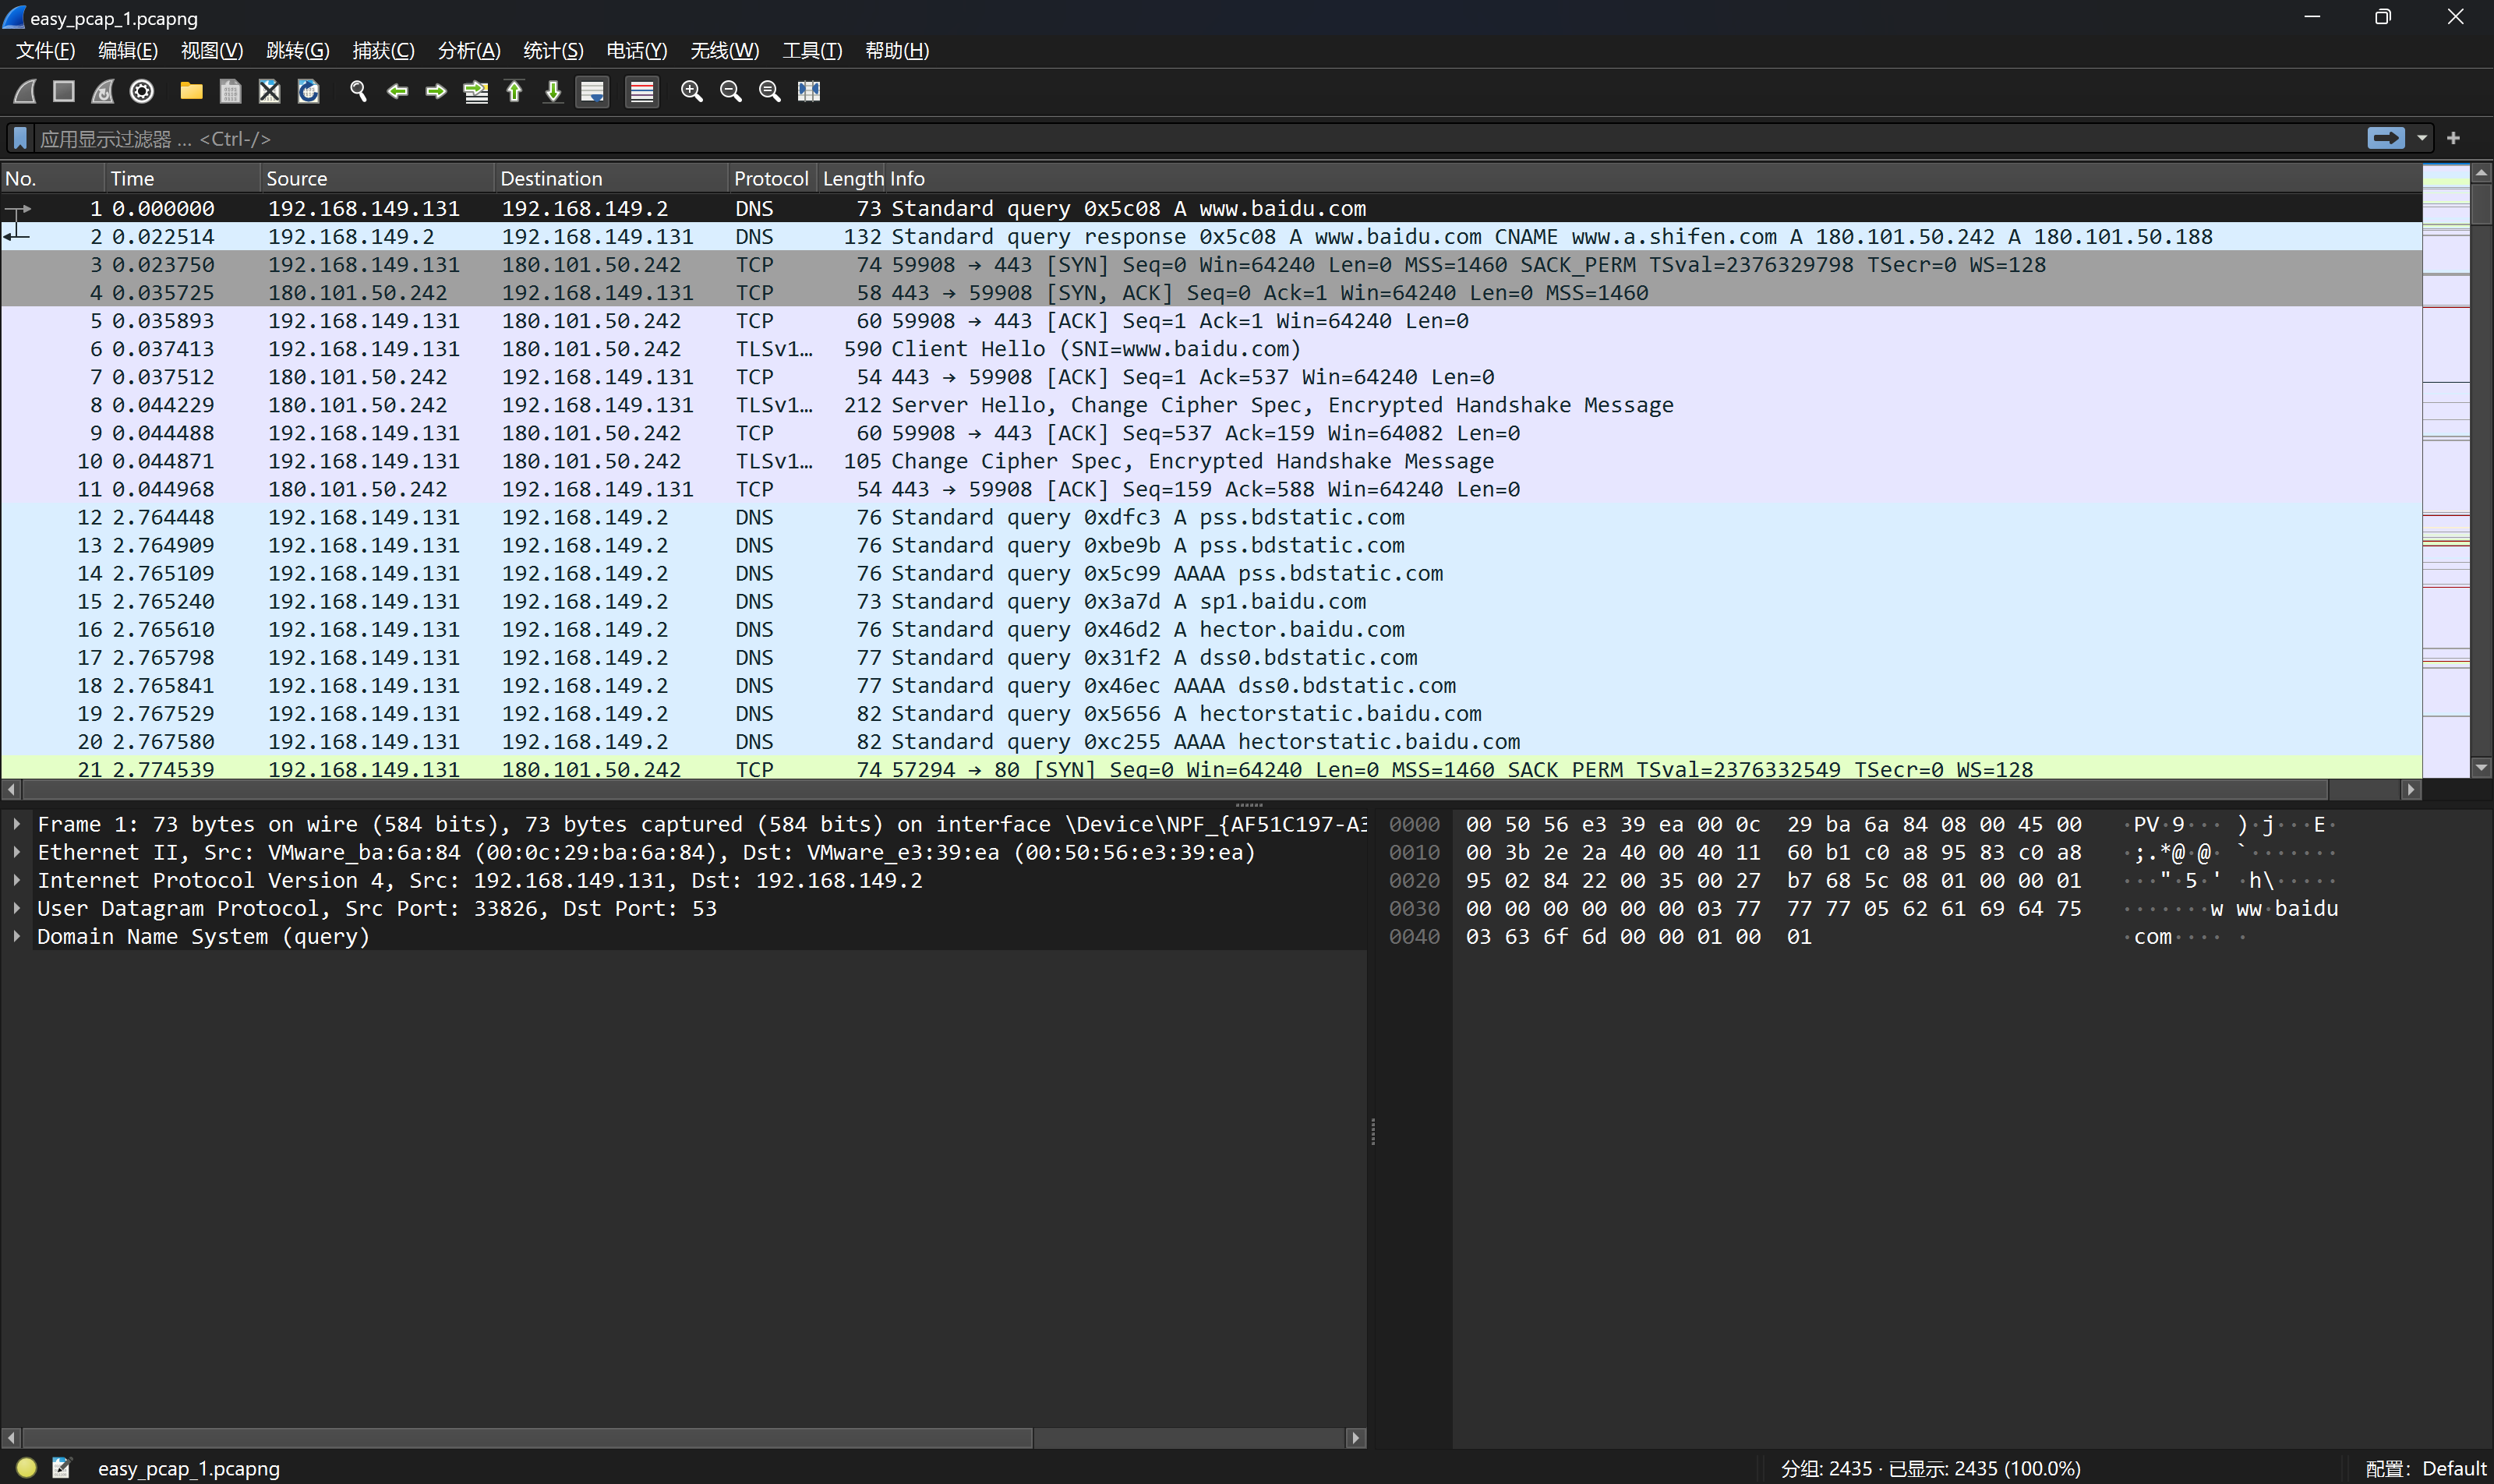Open find packet magnifier icon
The image size is (2494, 1484).
point(358,92)
